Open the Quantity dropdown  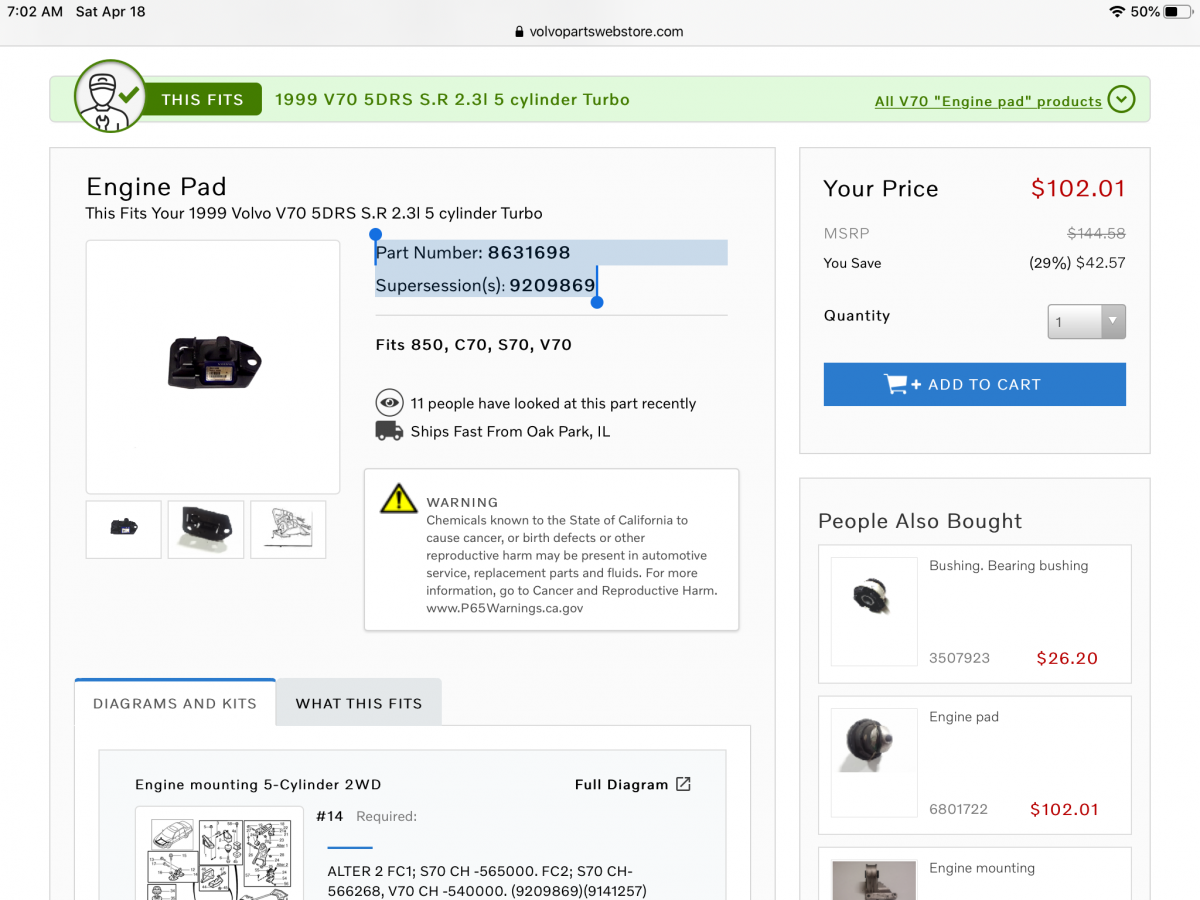(1086, 322)
